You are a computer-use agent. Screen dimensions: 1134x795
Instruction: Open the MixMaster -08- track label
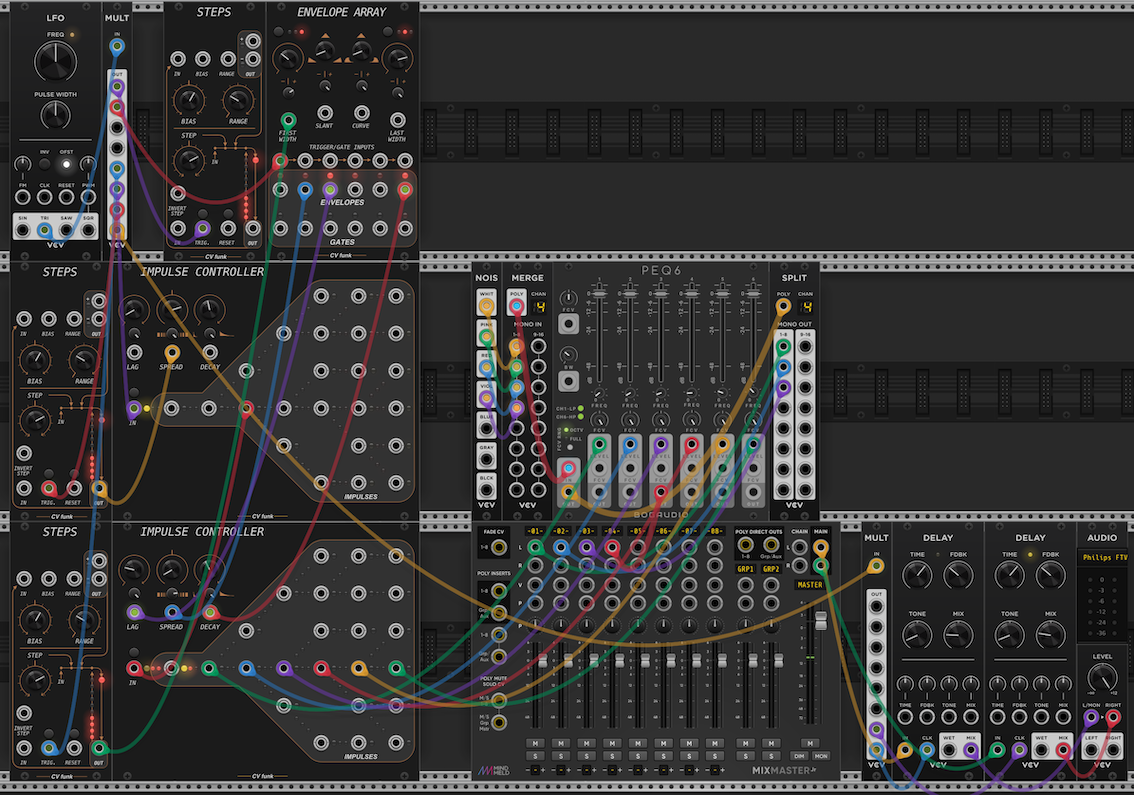(715, 532)
